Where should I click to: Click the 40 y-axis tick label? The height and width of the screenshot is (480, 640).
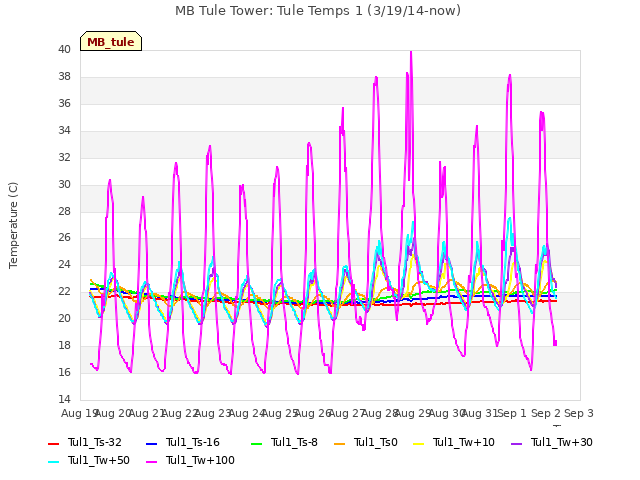pyautogui.click(x=64, y=50)
